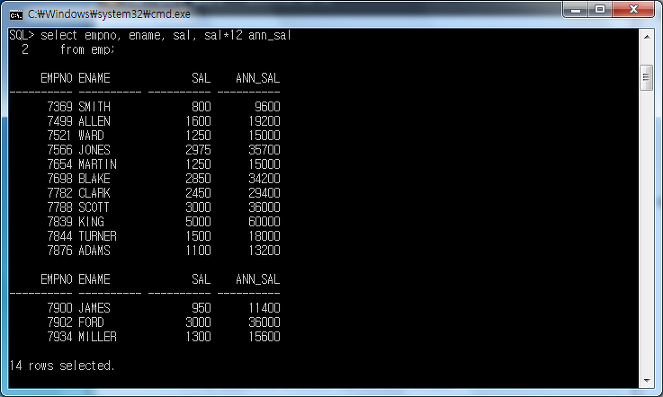Image resolution: width=663 pixels, height=397 pixels.
Task: Click the vertical scrollbar thumb
Action: [647, 78]
